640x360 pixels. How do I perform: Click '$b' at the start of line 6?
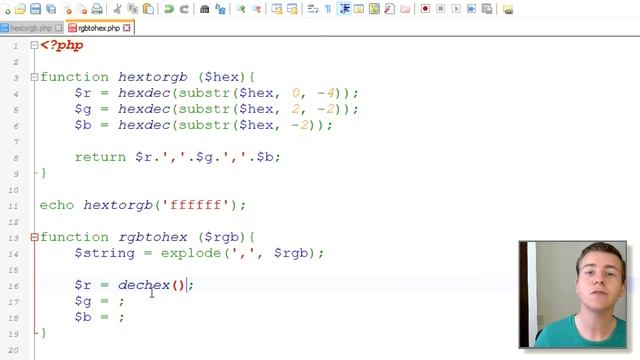(83, 125)
